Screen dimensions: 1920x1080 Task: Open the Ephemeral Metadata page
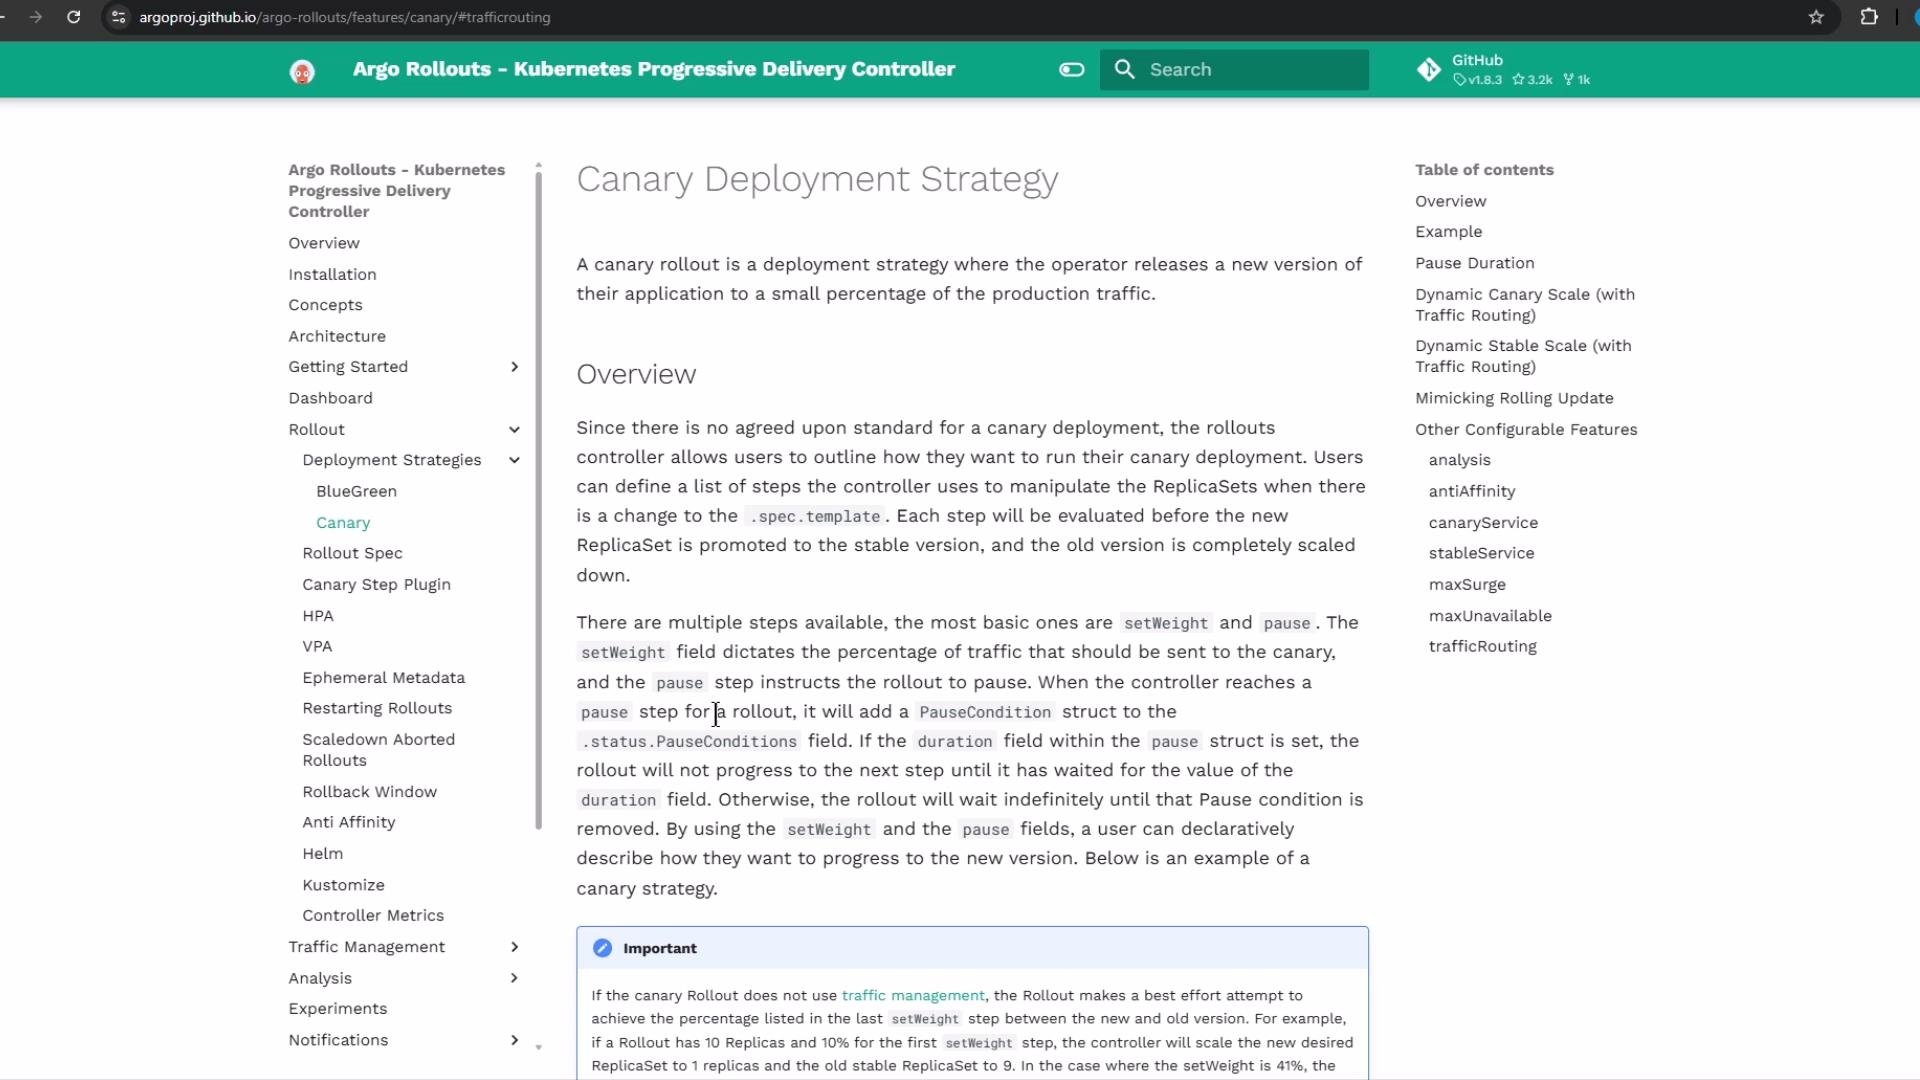pyautogui.click(x=383, y=677)
